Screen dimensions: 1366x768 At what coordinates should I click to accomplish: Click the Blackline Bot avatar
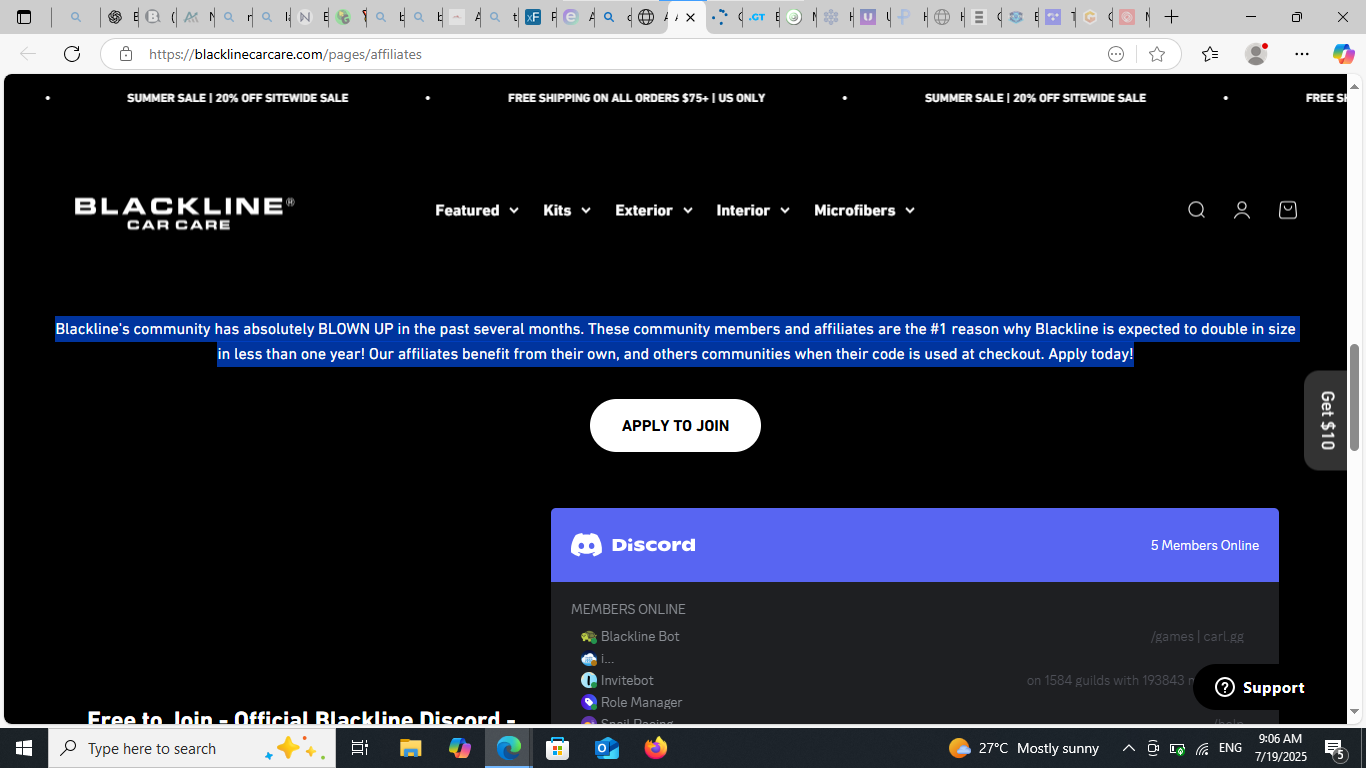(x=589, y=637)
